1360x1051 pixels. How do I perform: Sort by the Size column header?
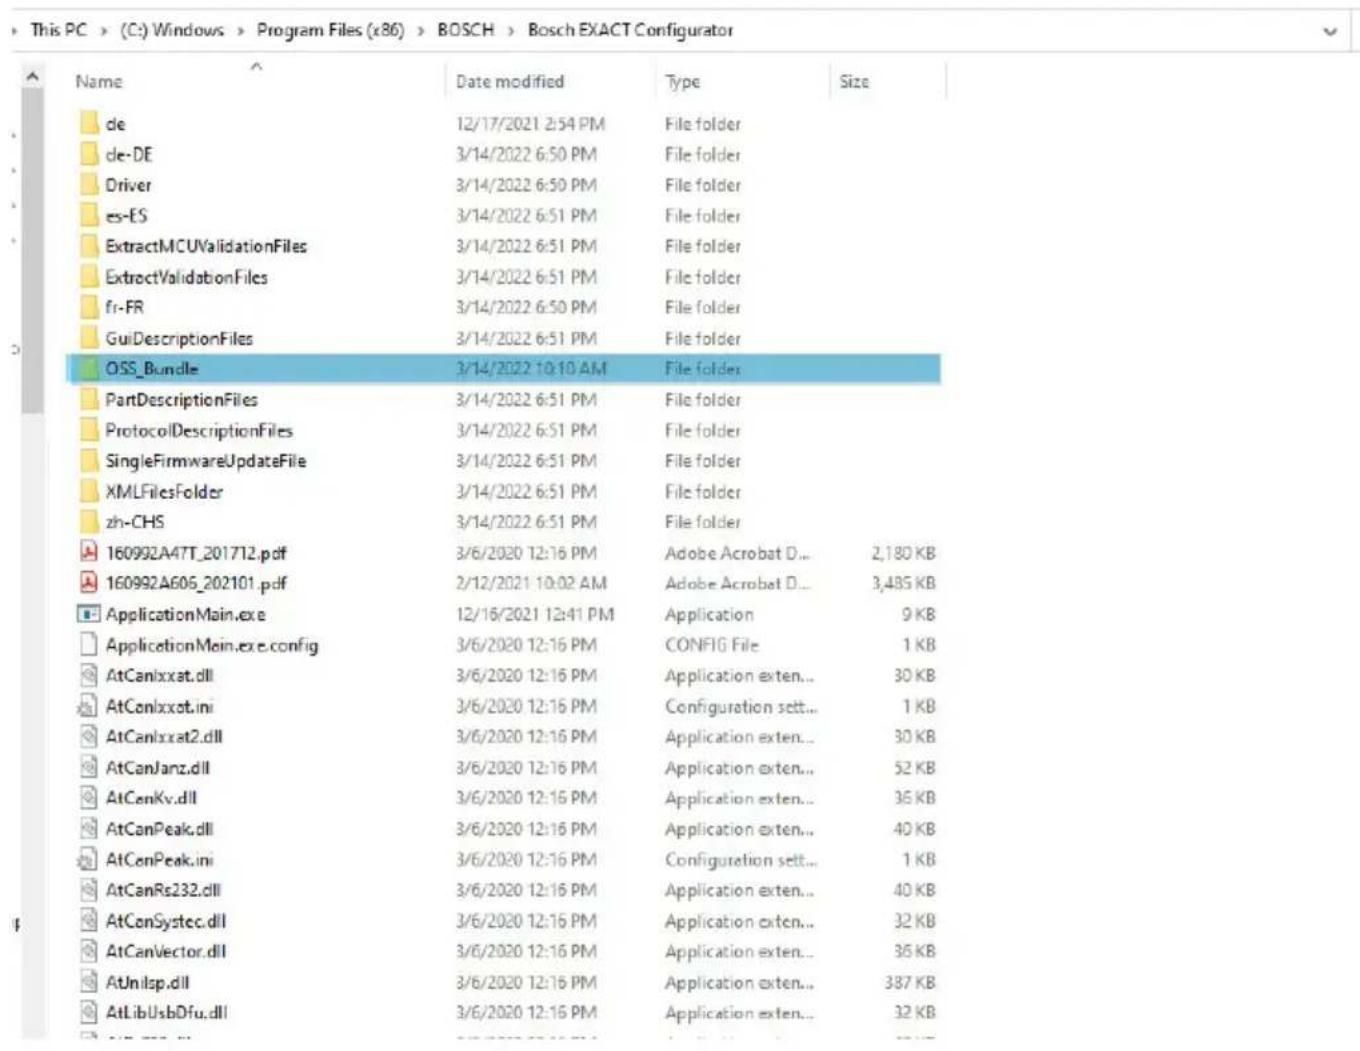854,82
